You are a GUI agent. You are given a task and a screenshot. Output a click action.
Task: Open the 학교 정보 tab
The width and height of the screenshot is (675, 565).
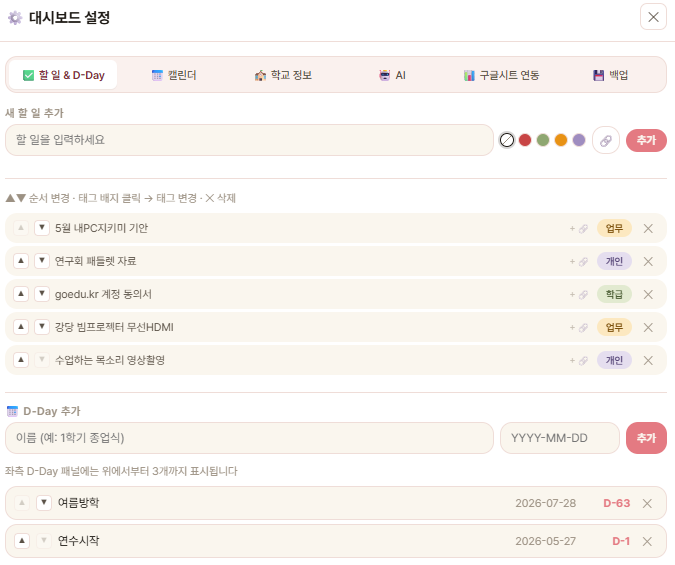point(283,75)
